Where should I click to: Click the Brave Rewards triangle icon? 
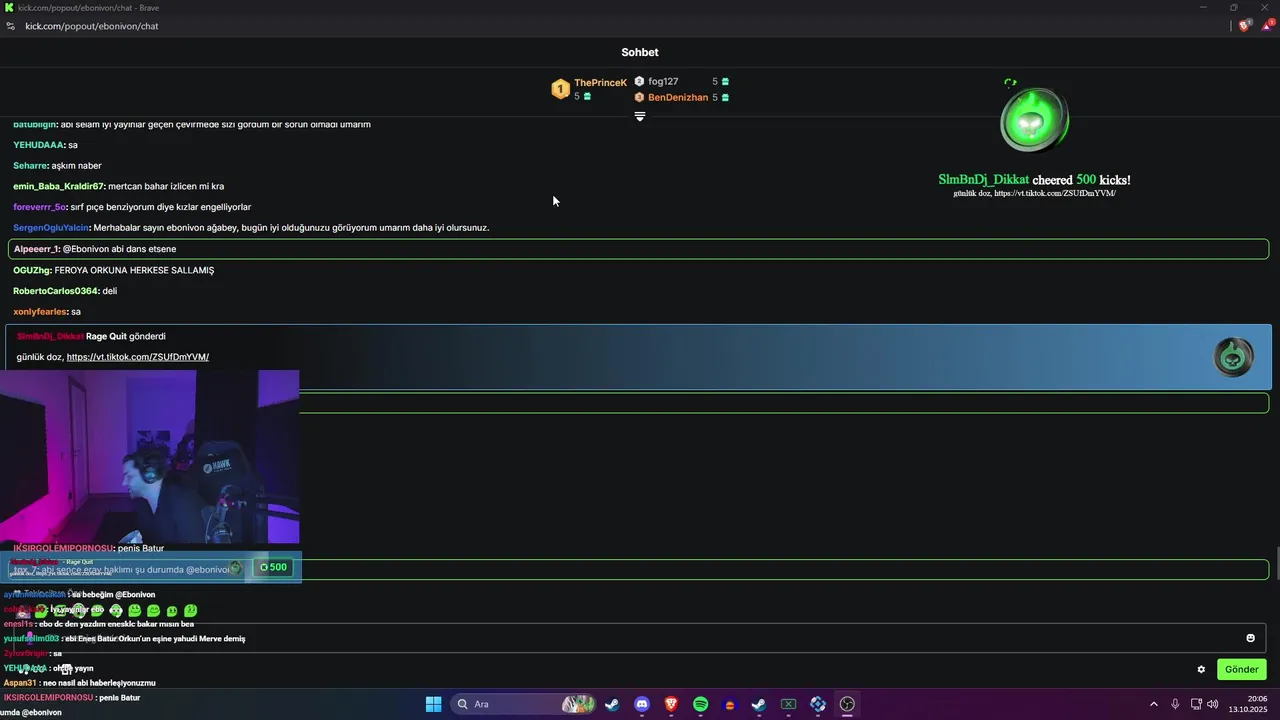[1267, 26]
